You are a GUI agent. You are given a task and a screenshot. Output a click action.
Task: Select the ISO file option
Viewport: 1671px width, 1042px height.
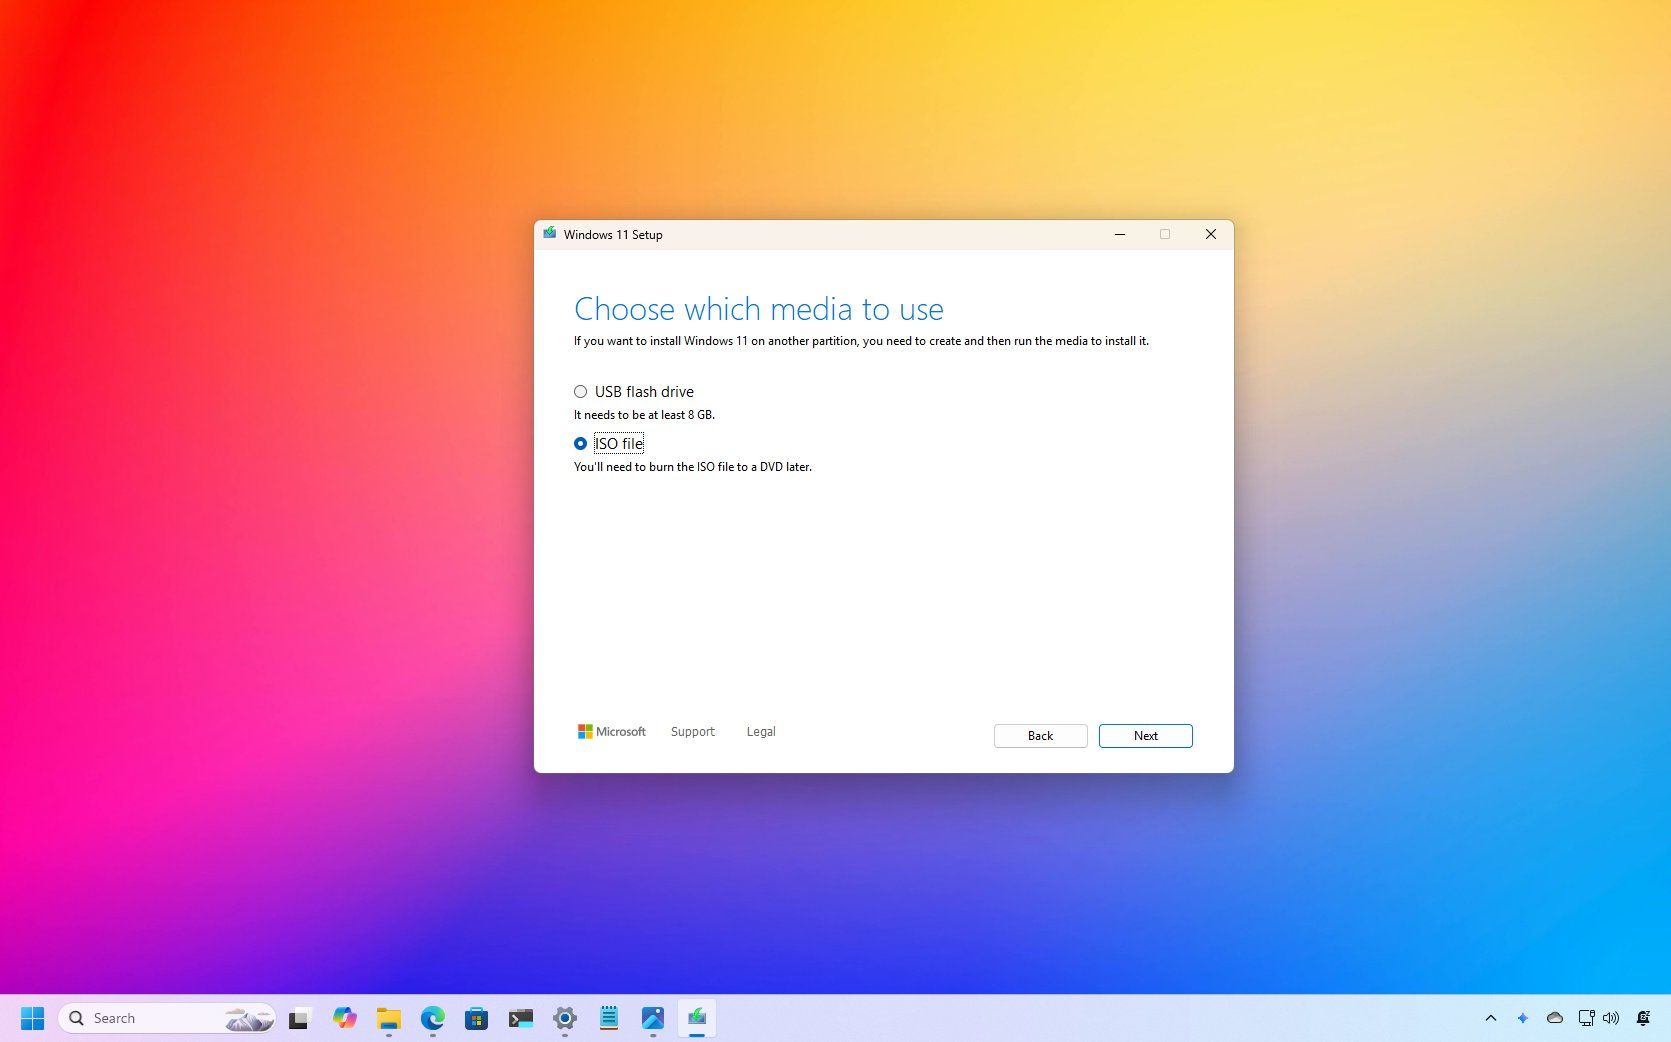pos(581,443)
